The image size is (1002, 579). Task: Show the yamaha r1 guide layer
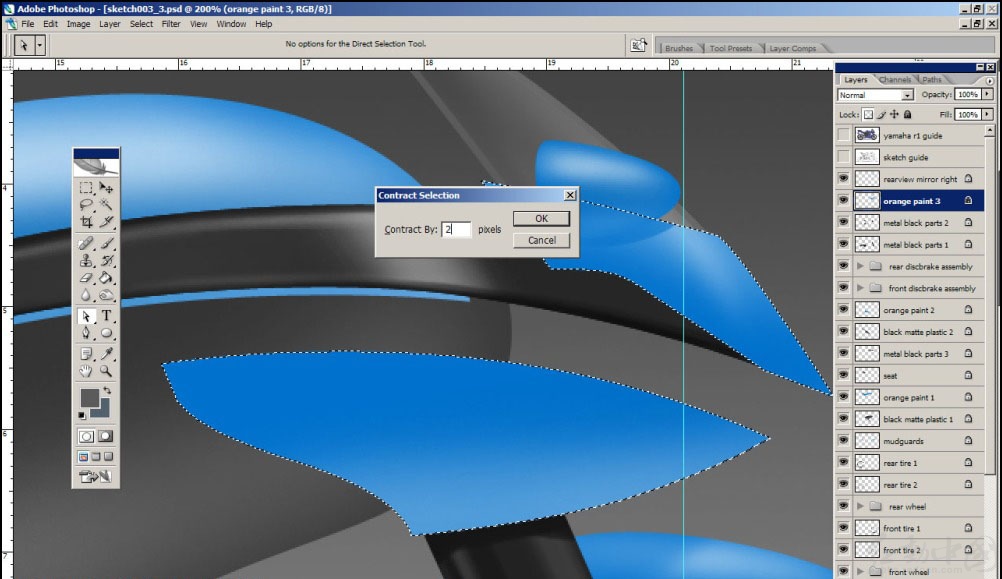(x=844, y=135)
